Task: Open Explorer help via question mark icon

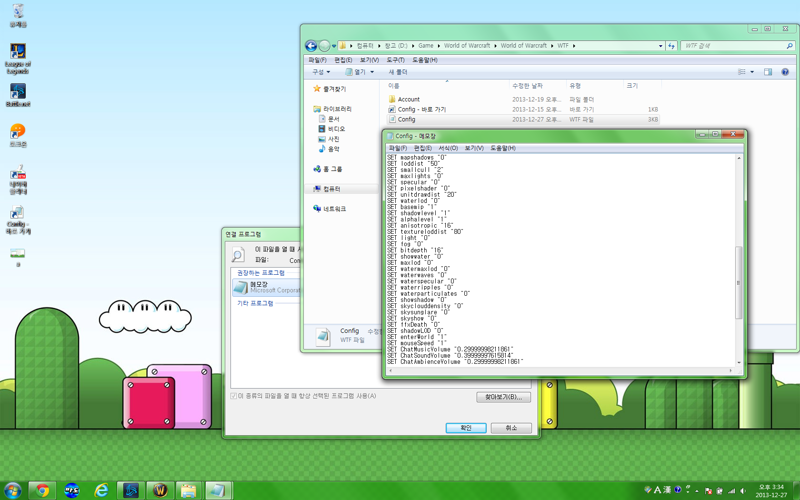Action: coord(785,72)
